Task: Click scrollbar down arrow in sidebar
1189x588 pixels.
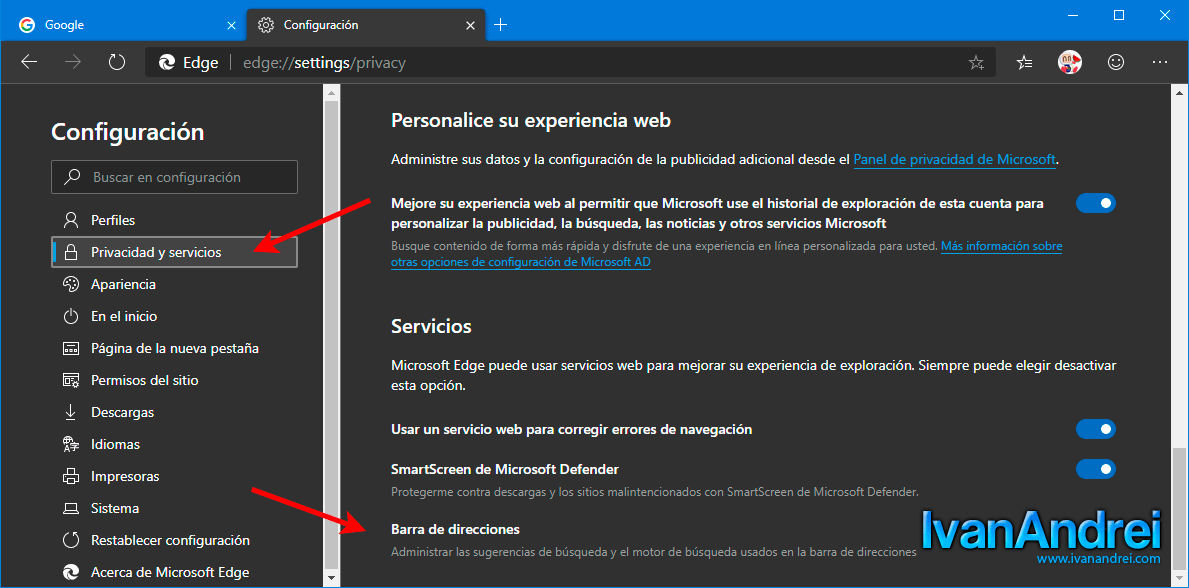Action: (x=331, y=578)
